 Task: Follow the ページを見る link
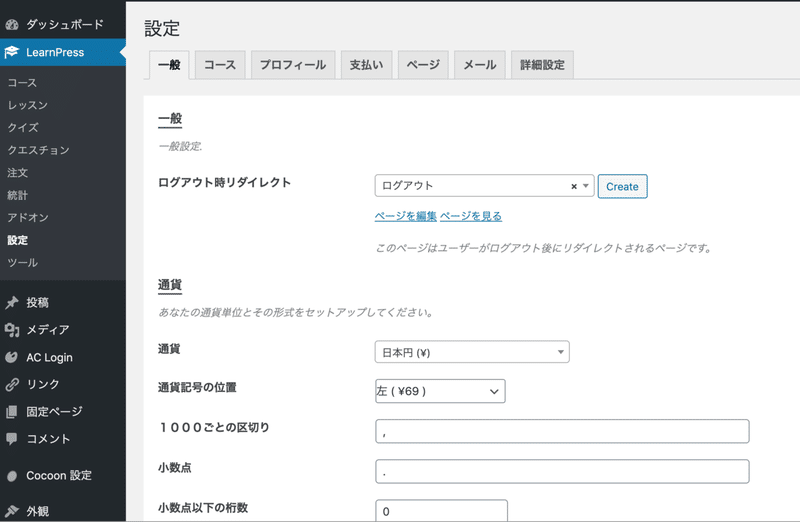pos(471,216)
